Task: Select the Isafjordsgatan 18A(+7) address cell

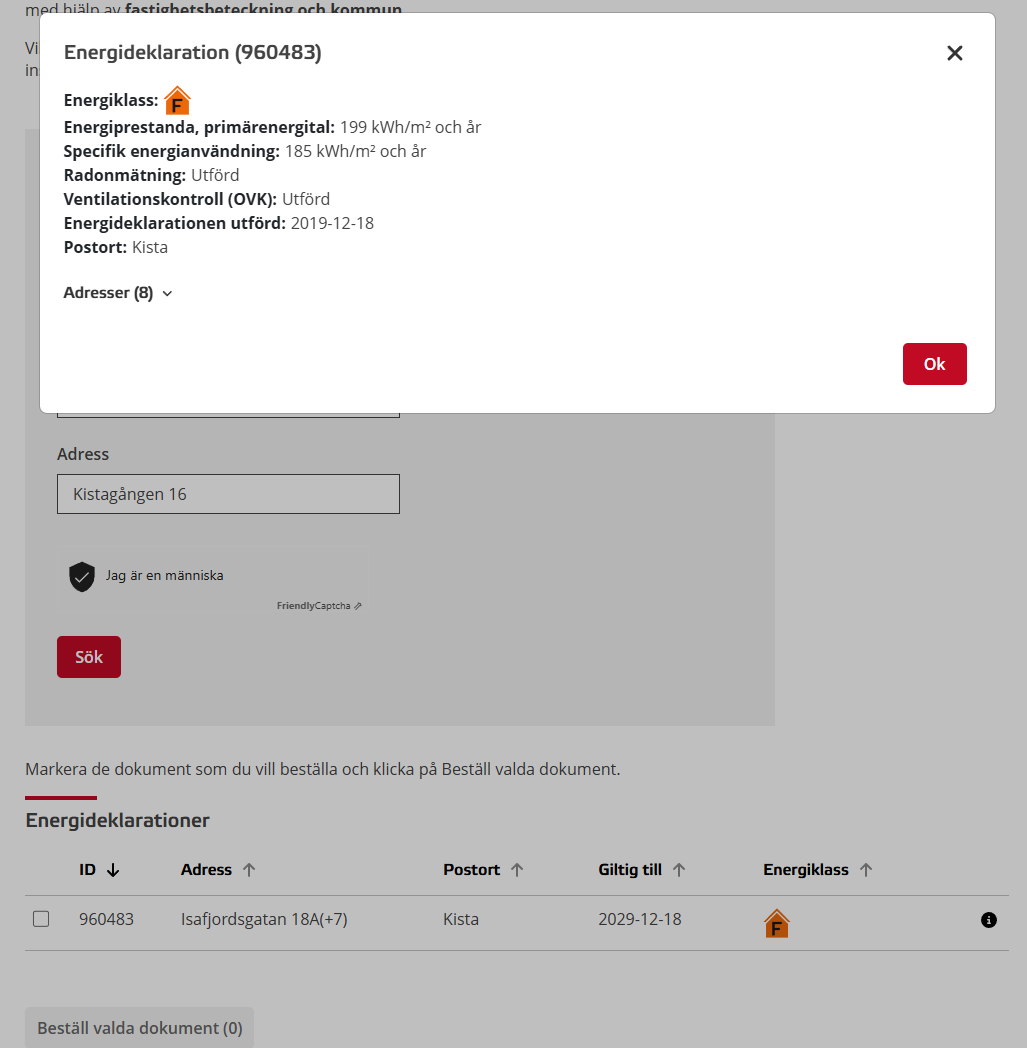Action: pyautogui.click(x=264, y=919)
